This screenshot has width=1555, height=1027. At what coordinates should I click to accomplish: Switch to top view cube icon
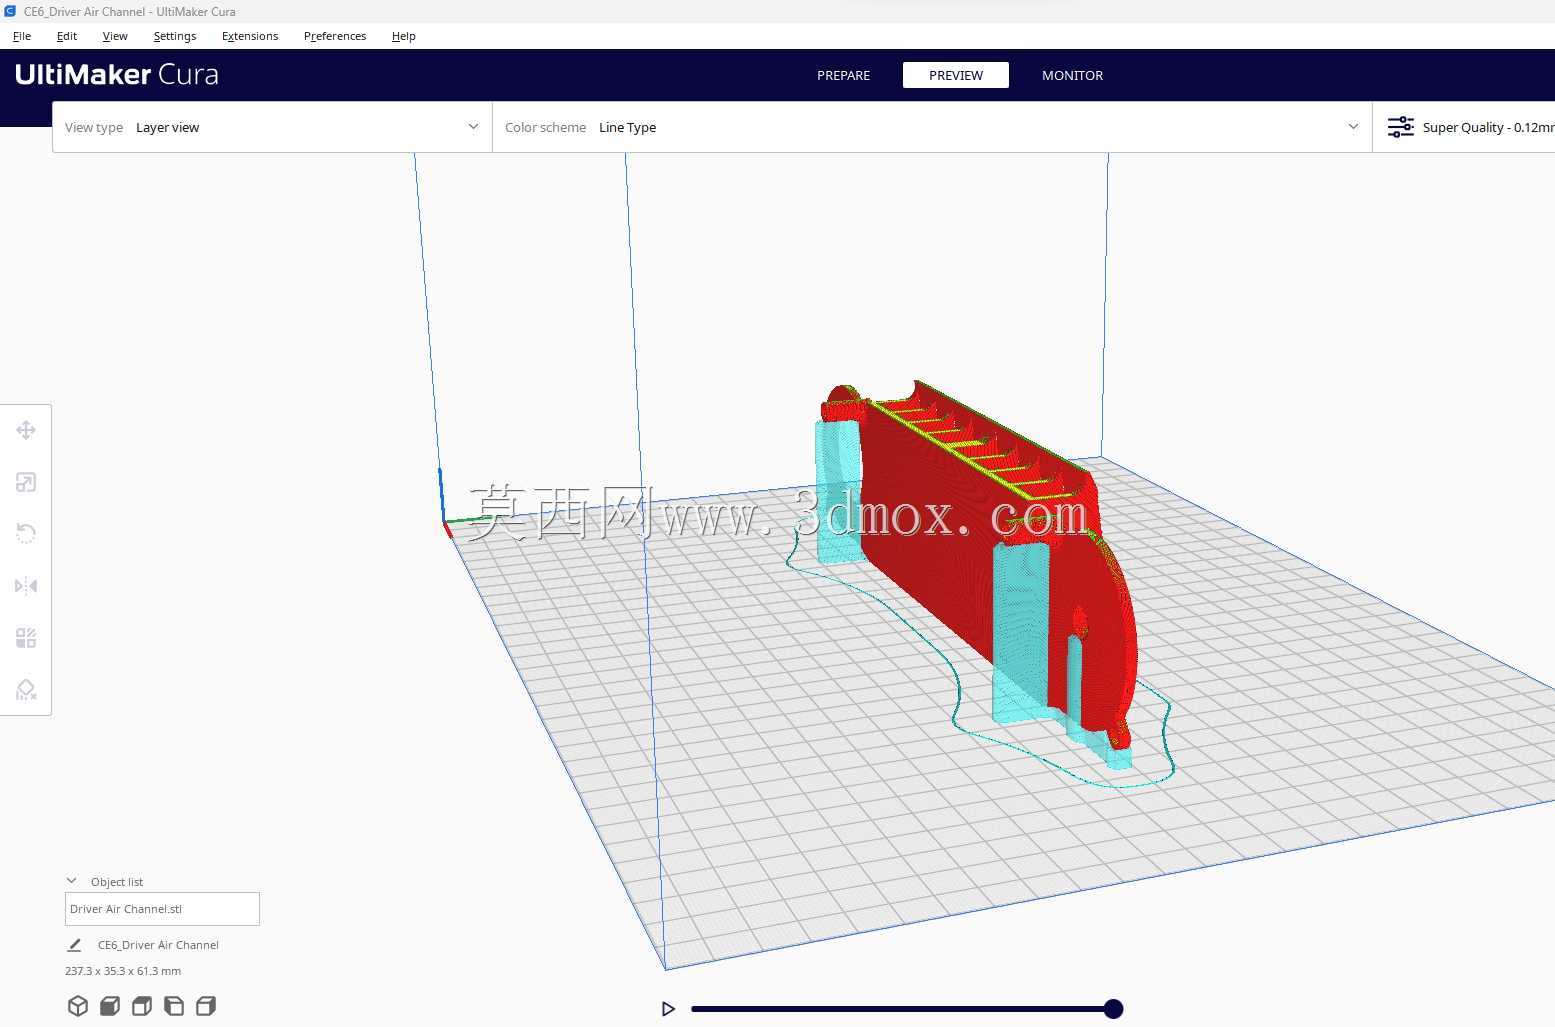pos(142,1006)
